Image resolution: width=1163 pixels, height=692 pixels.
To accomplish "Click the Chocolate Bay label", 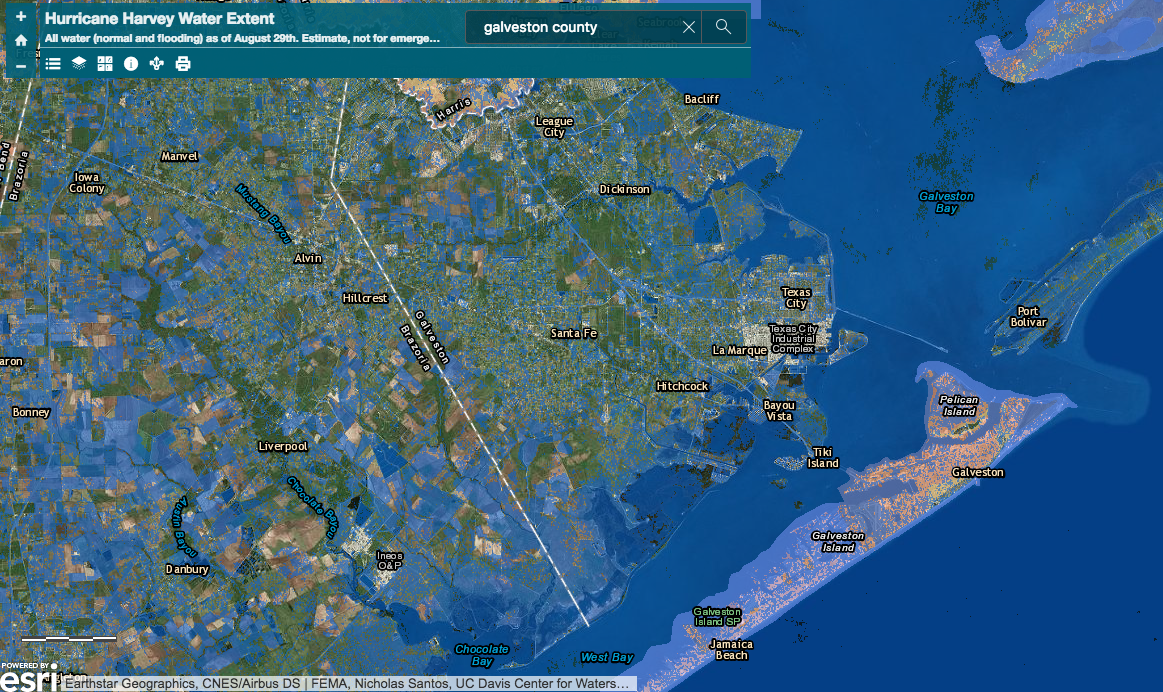I will pos(481,654).
